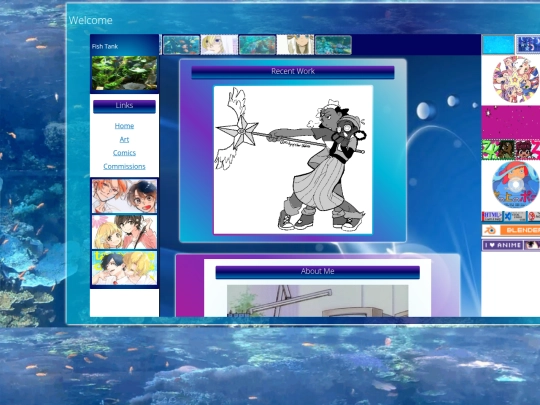
Task: Click the I love Anime badge
Action: click(511, 245)
